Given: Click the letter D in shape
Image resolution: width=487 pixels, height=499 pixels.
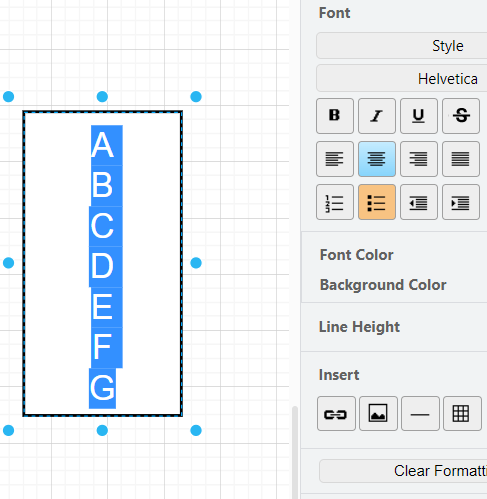Looking at the screenshot, I should click(x=102, y=266).
